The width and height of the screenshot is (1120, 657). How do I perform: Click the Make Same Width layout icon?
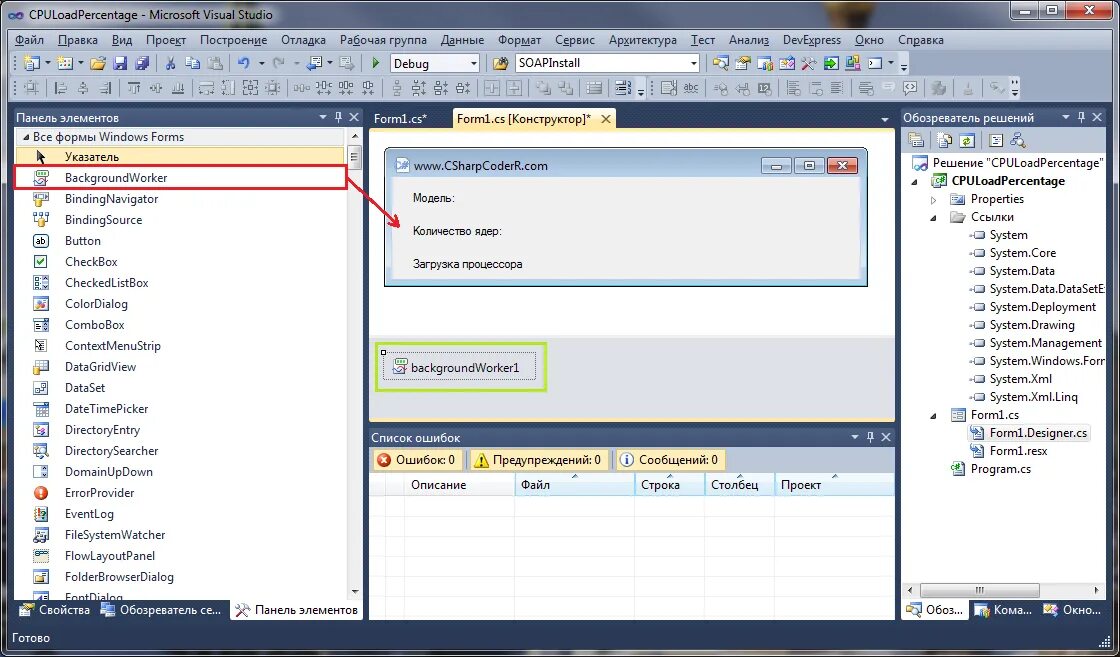point(206,88)
